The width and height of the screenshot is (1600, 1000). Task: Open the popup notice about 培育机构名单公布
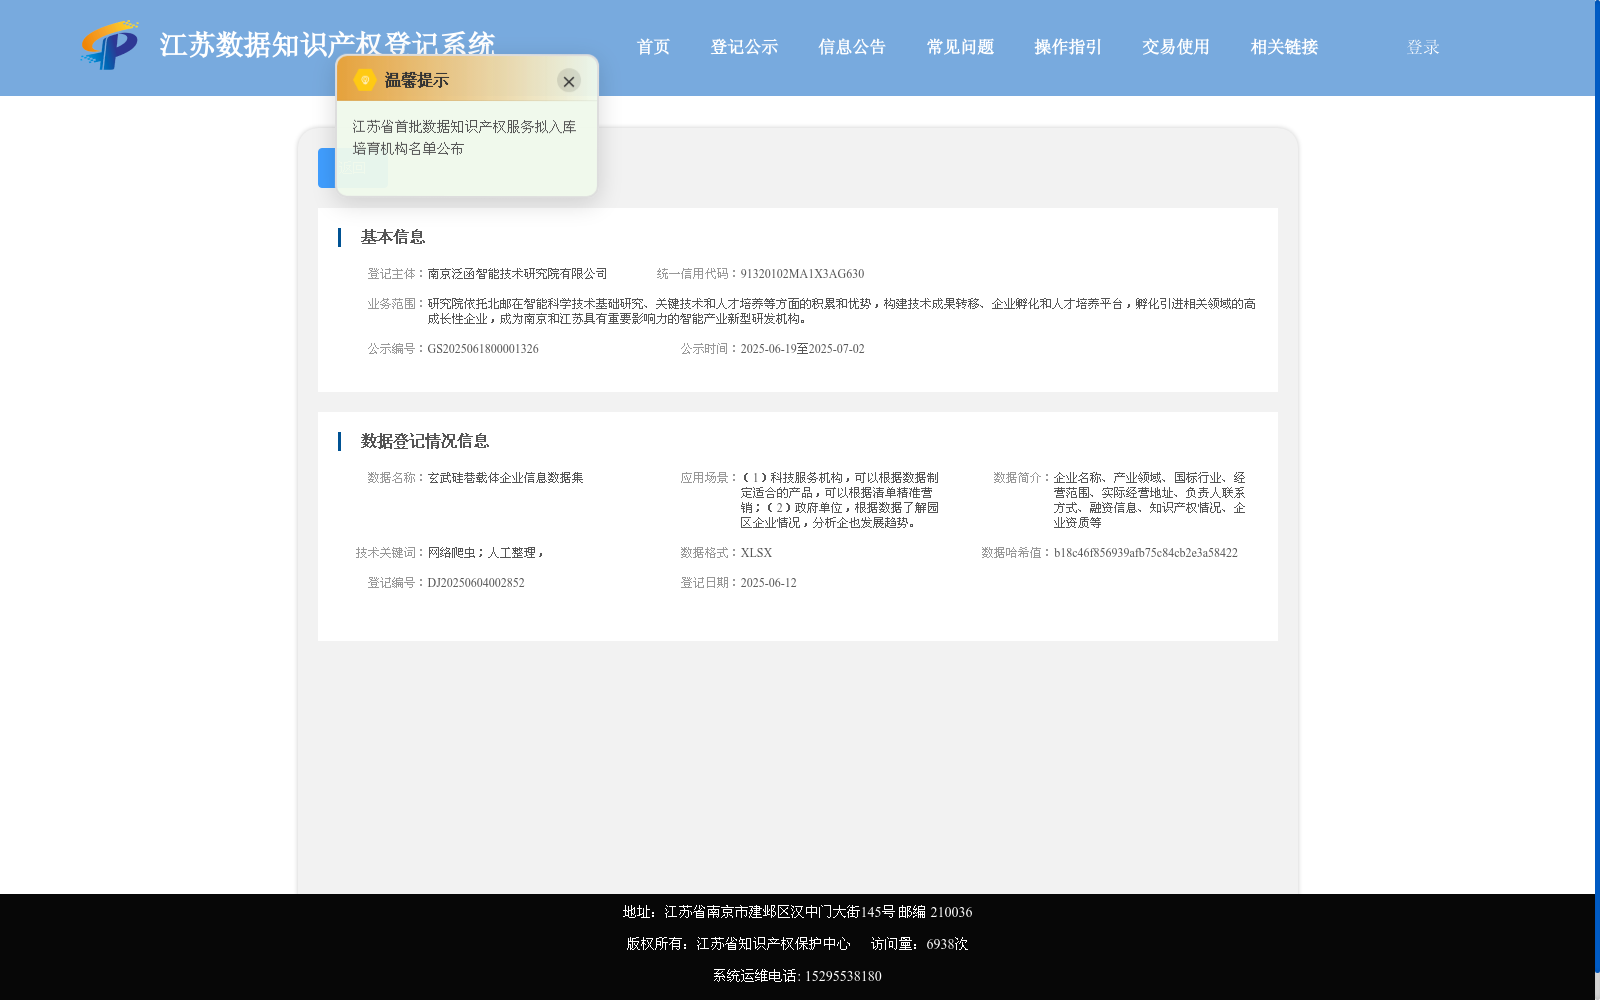(x=464, y=138)
